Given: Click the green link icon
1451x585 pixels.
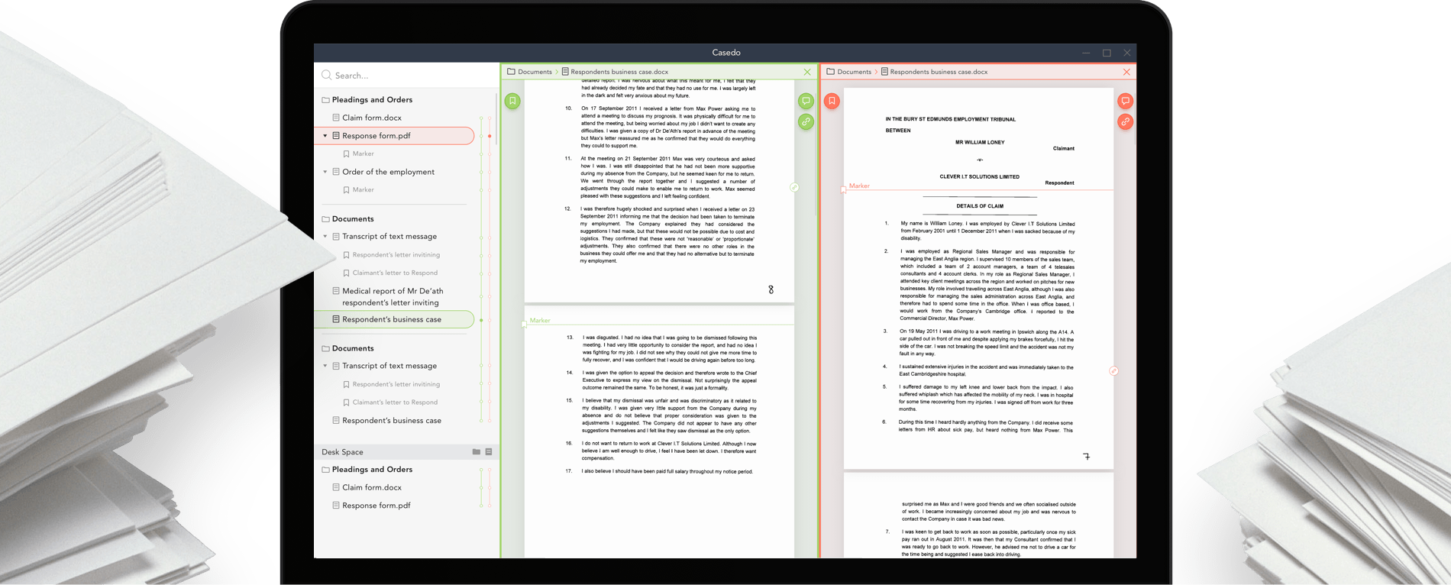Looking at the screenshot, I should tap(805, 122).
